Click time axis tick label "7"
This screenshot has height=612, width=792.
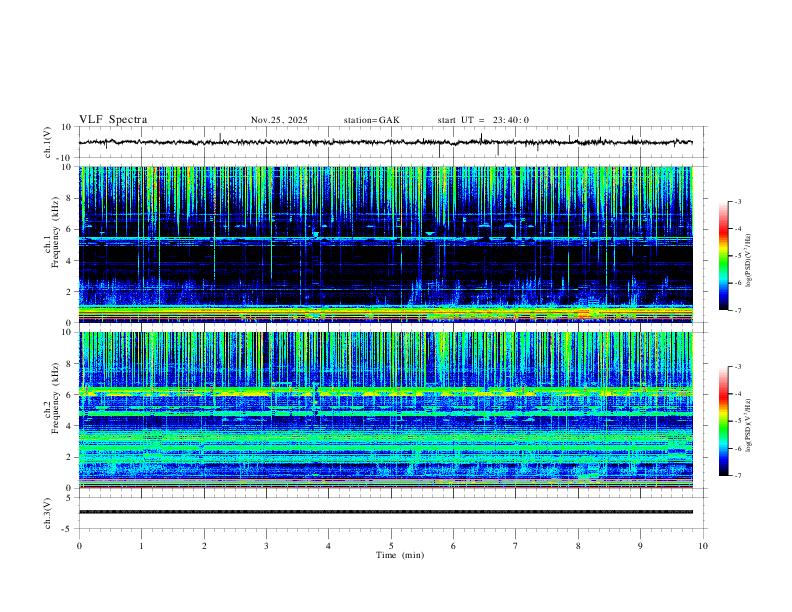516,546
